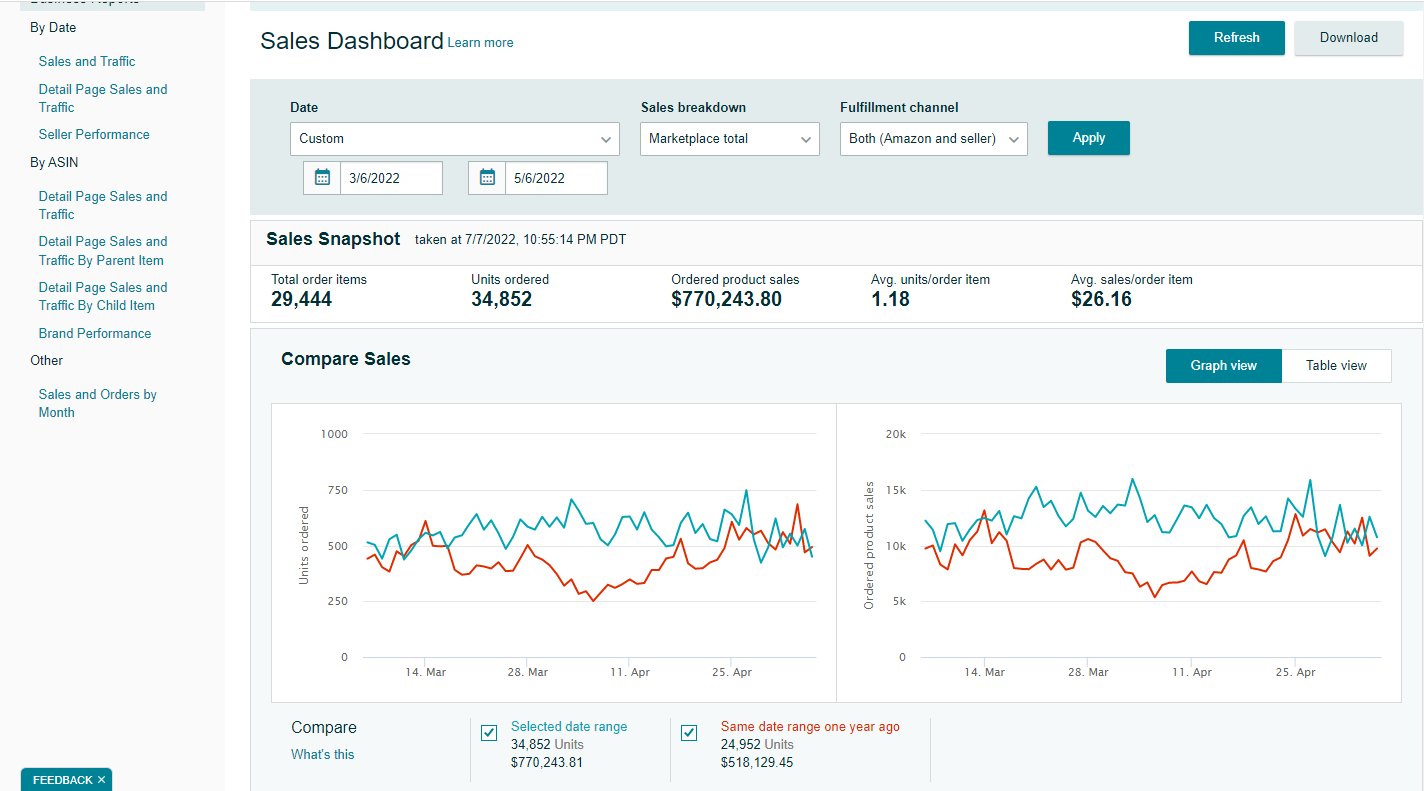Click the Avg. units/order item value 1.18
1424x791 pixels.
(891, 299)
